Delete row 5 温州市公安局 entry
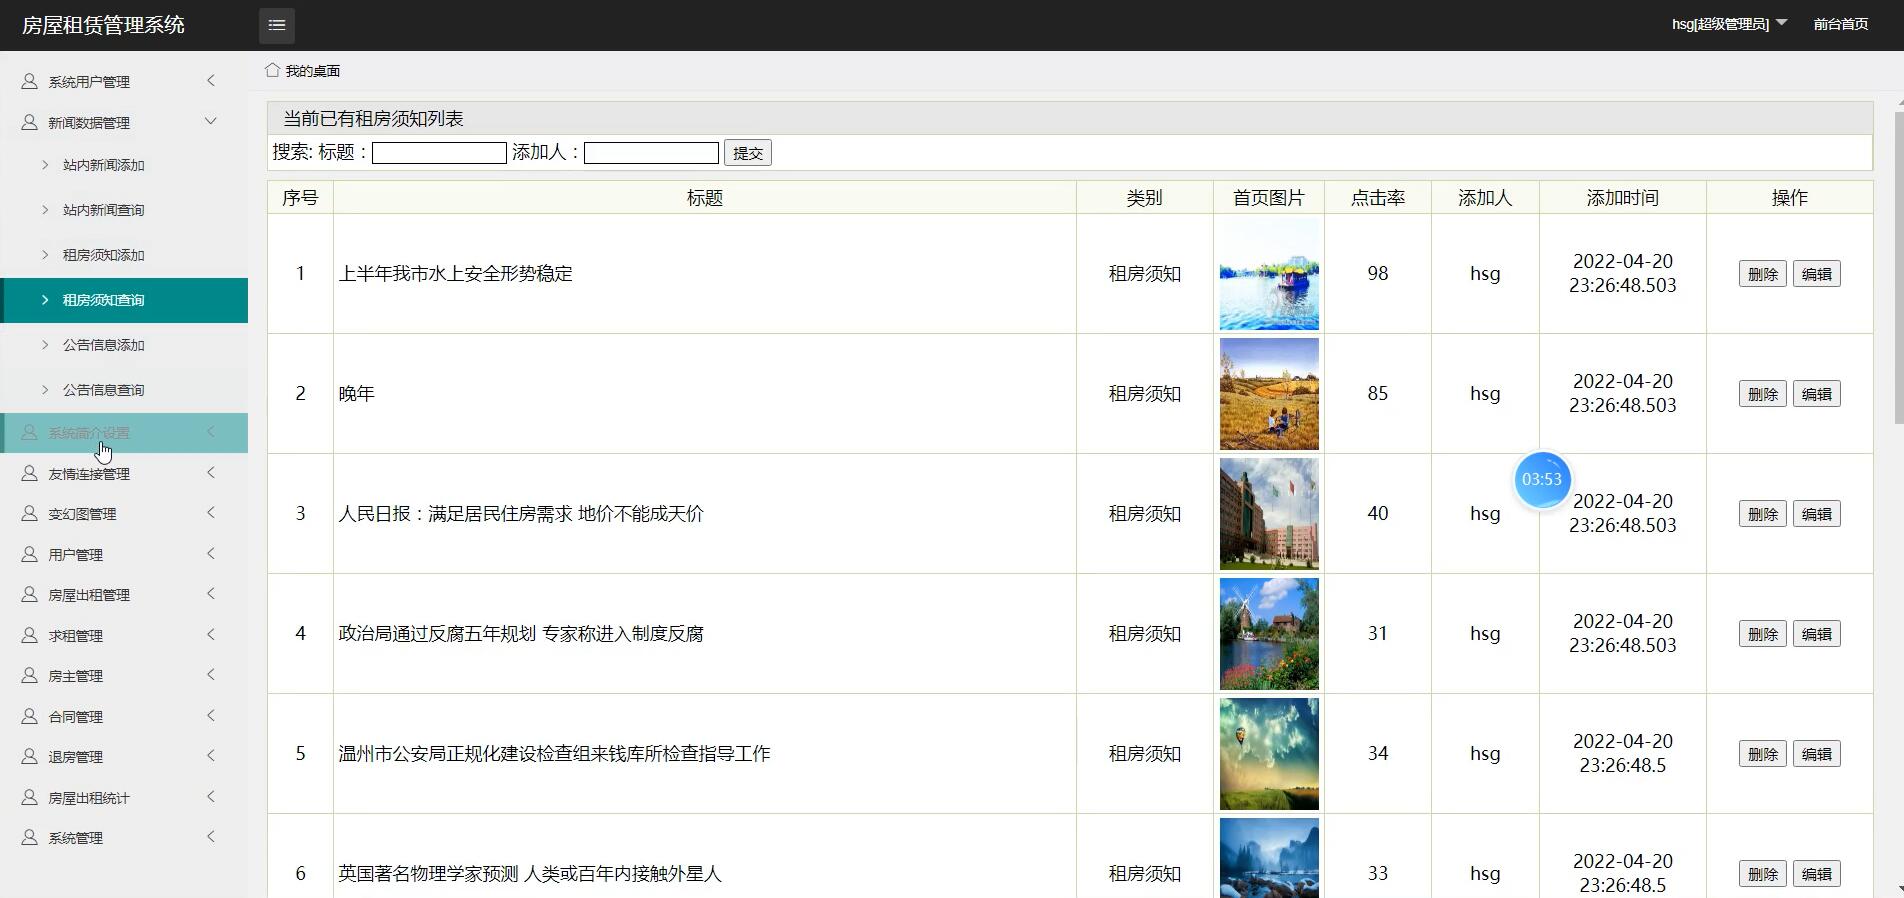The height and width of the screenshot is (898, 1904). [x=1762, y=754]
